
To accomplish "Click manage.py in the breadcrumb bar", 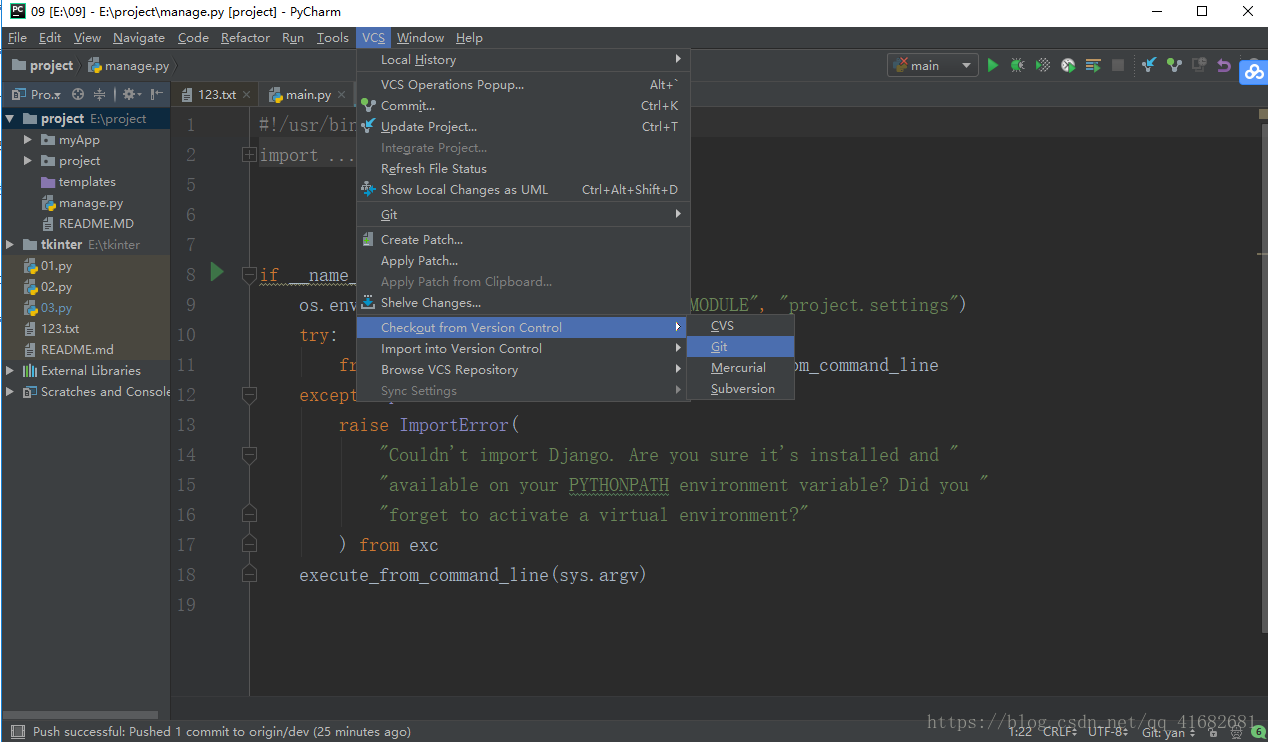I will click(x=129, y=66).
